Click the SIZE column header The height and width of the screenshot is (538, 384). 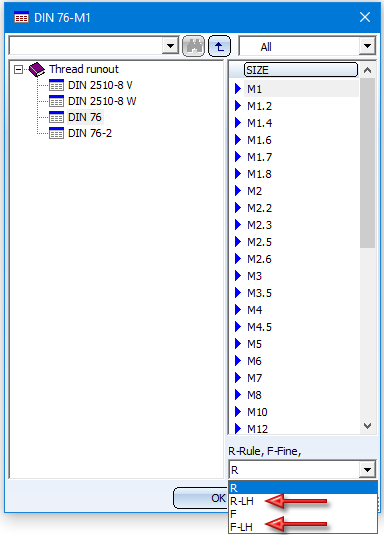coord(301,70)
